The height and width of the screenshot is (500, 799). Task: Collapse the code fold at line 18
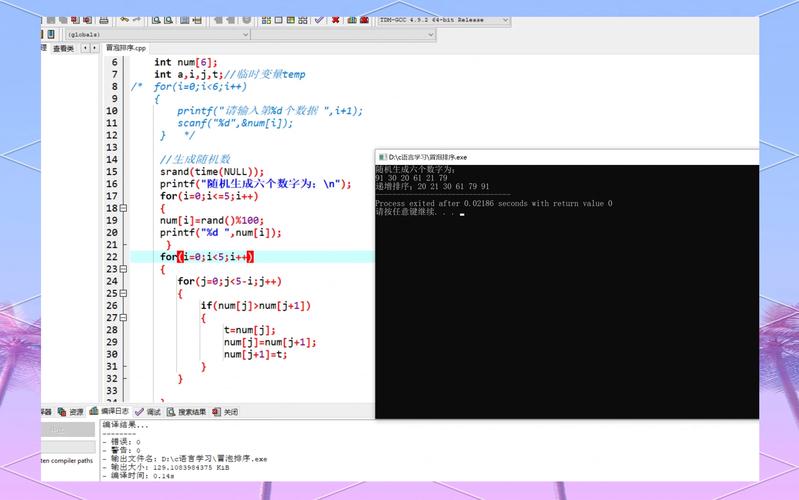click(124, 208)
